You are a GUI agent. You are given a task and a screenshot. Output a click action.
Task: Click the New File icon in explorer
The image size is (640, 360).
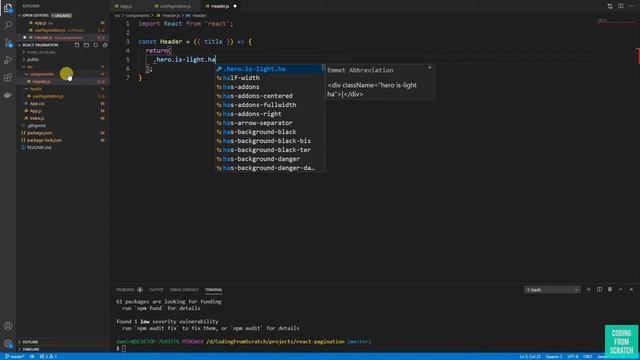pyautogui.click(x=77, y=45)
